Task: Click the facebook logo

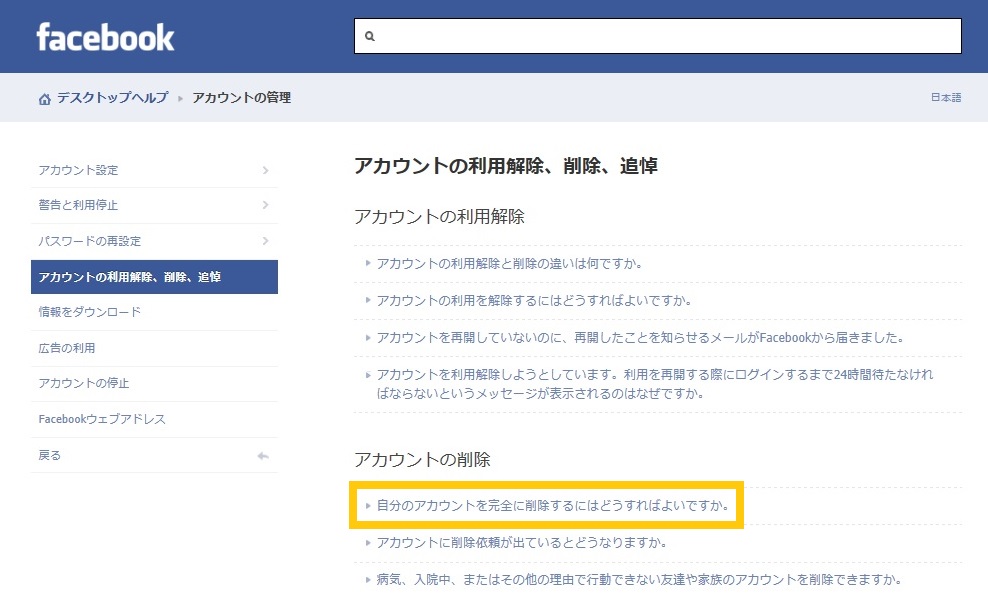Action: pos(105,37)
